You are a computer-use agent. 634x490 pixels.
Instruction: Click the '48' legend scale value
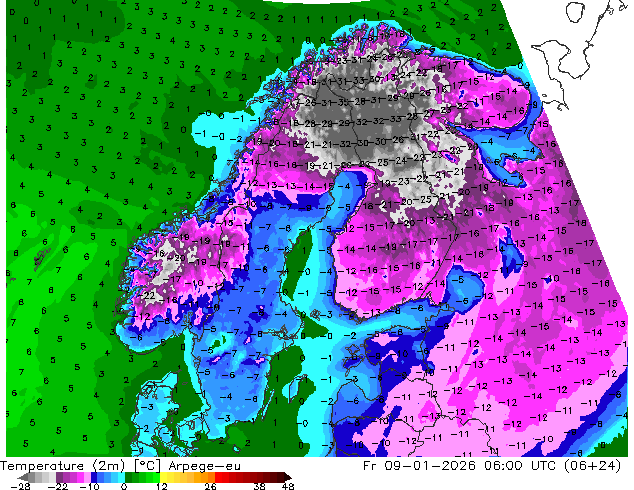288,486
